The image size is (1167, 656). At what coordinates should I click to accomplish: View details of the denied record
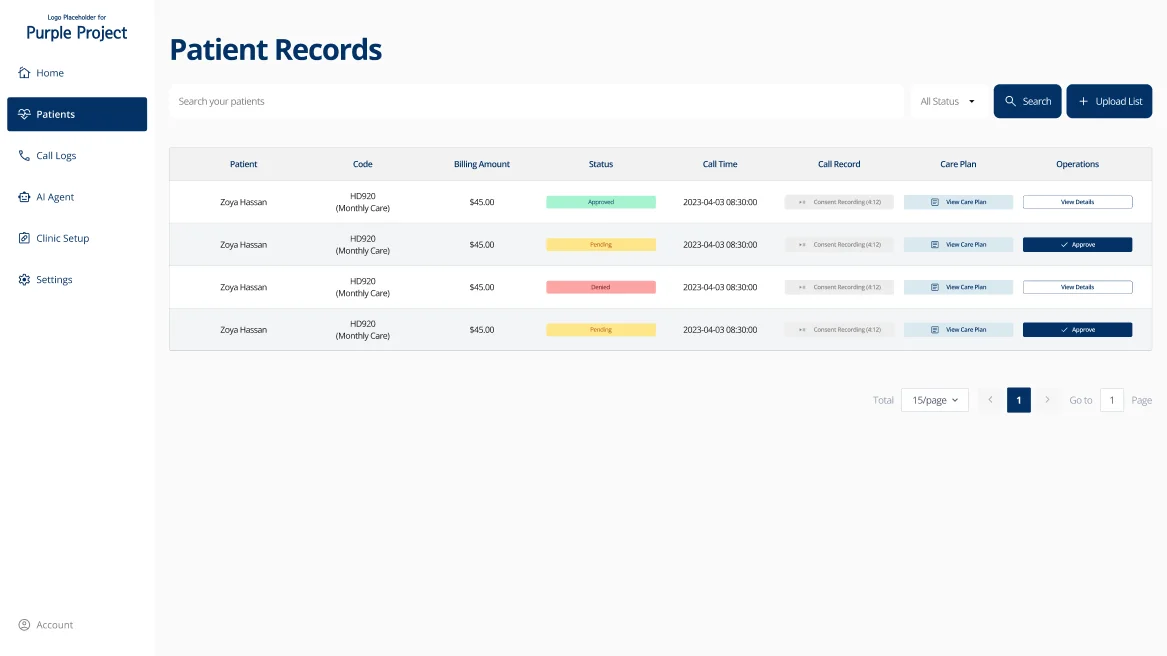[x=1077, y=287]
